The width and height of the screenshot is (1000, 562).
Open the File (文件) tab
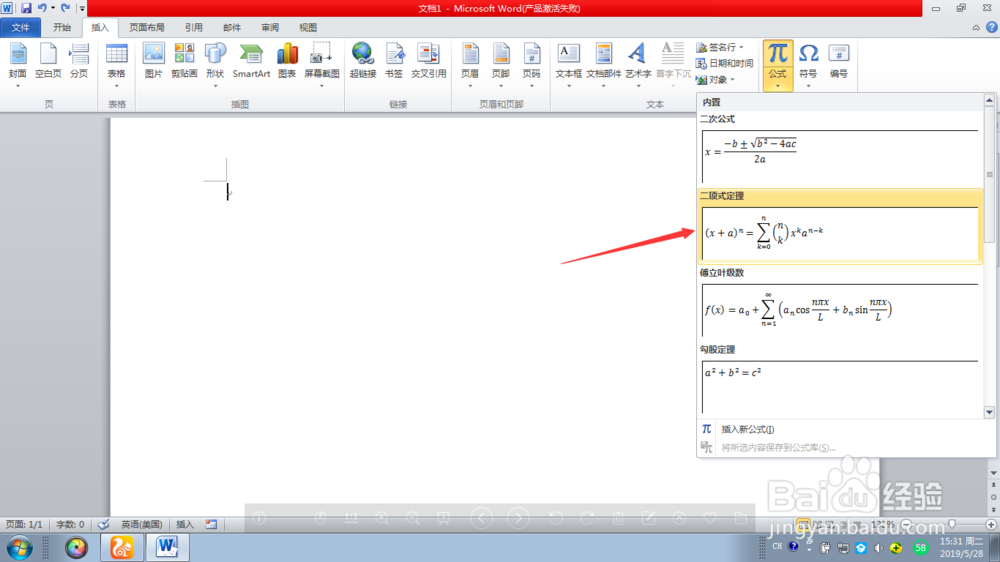20,27
